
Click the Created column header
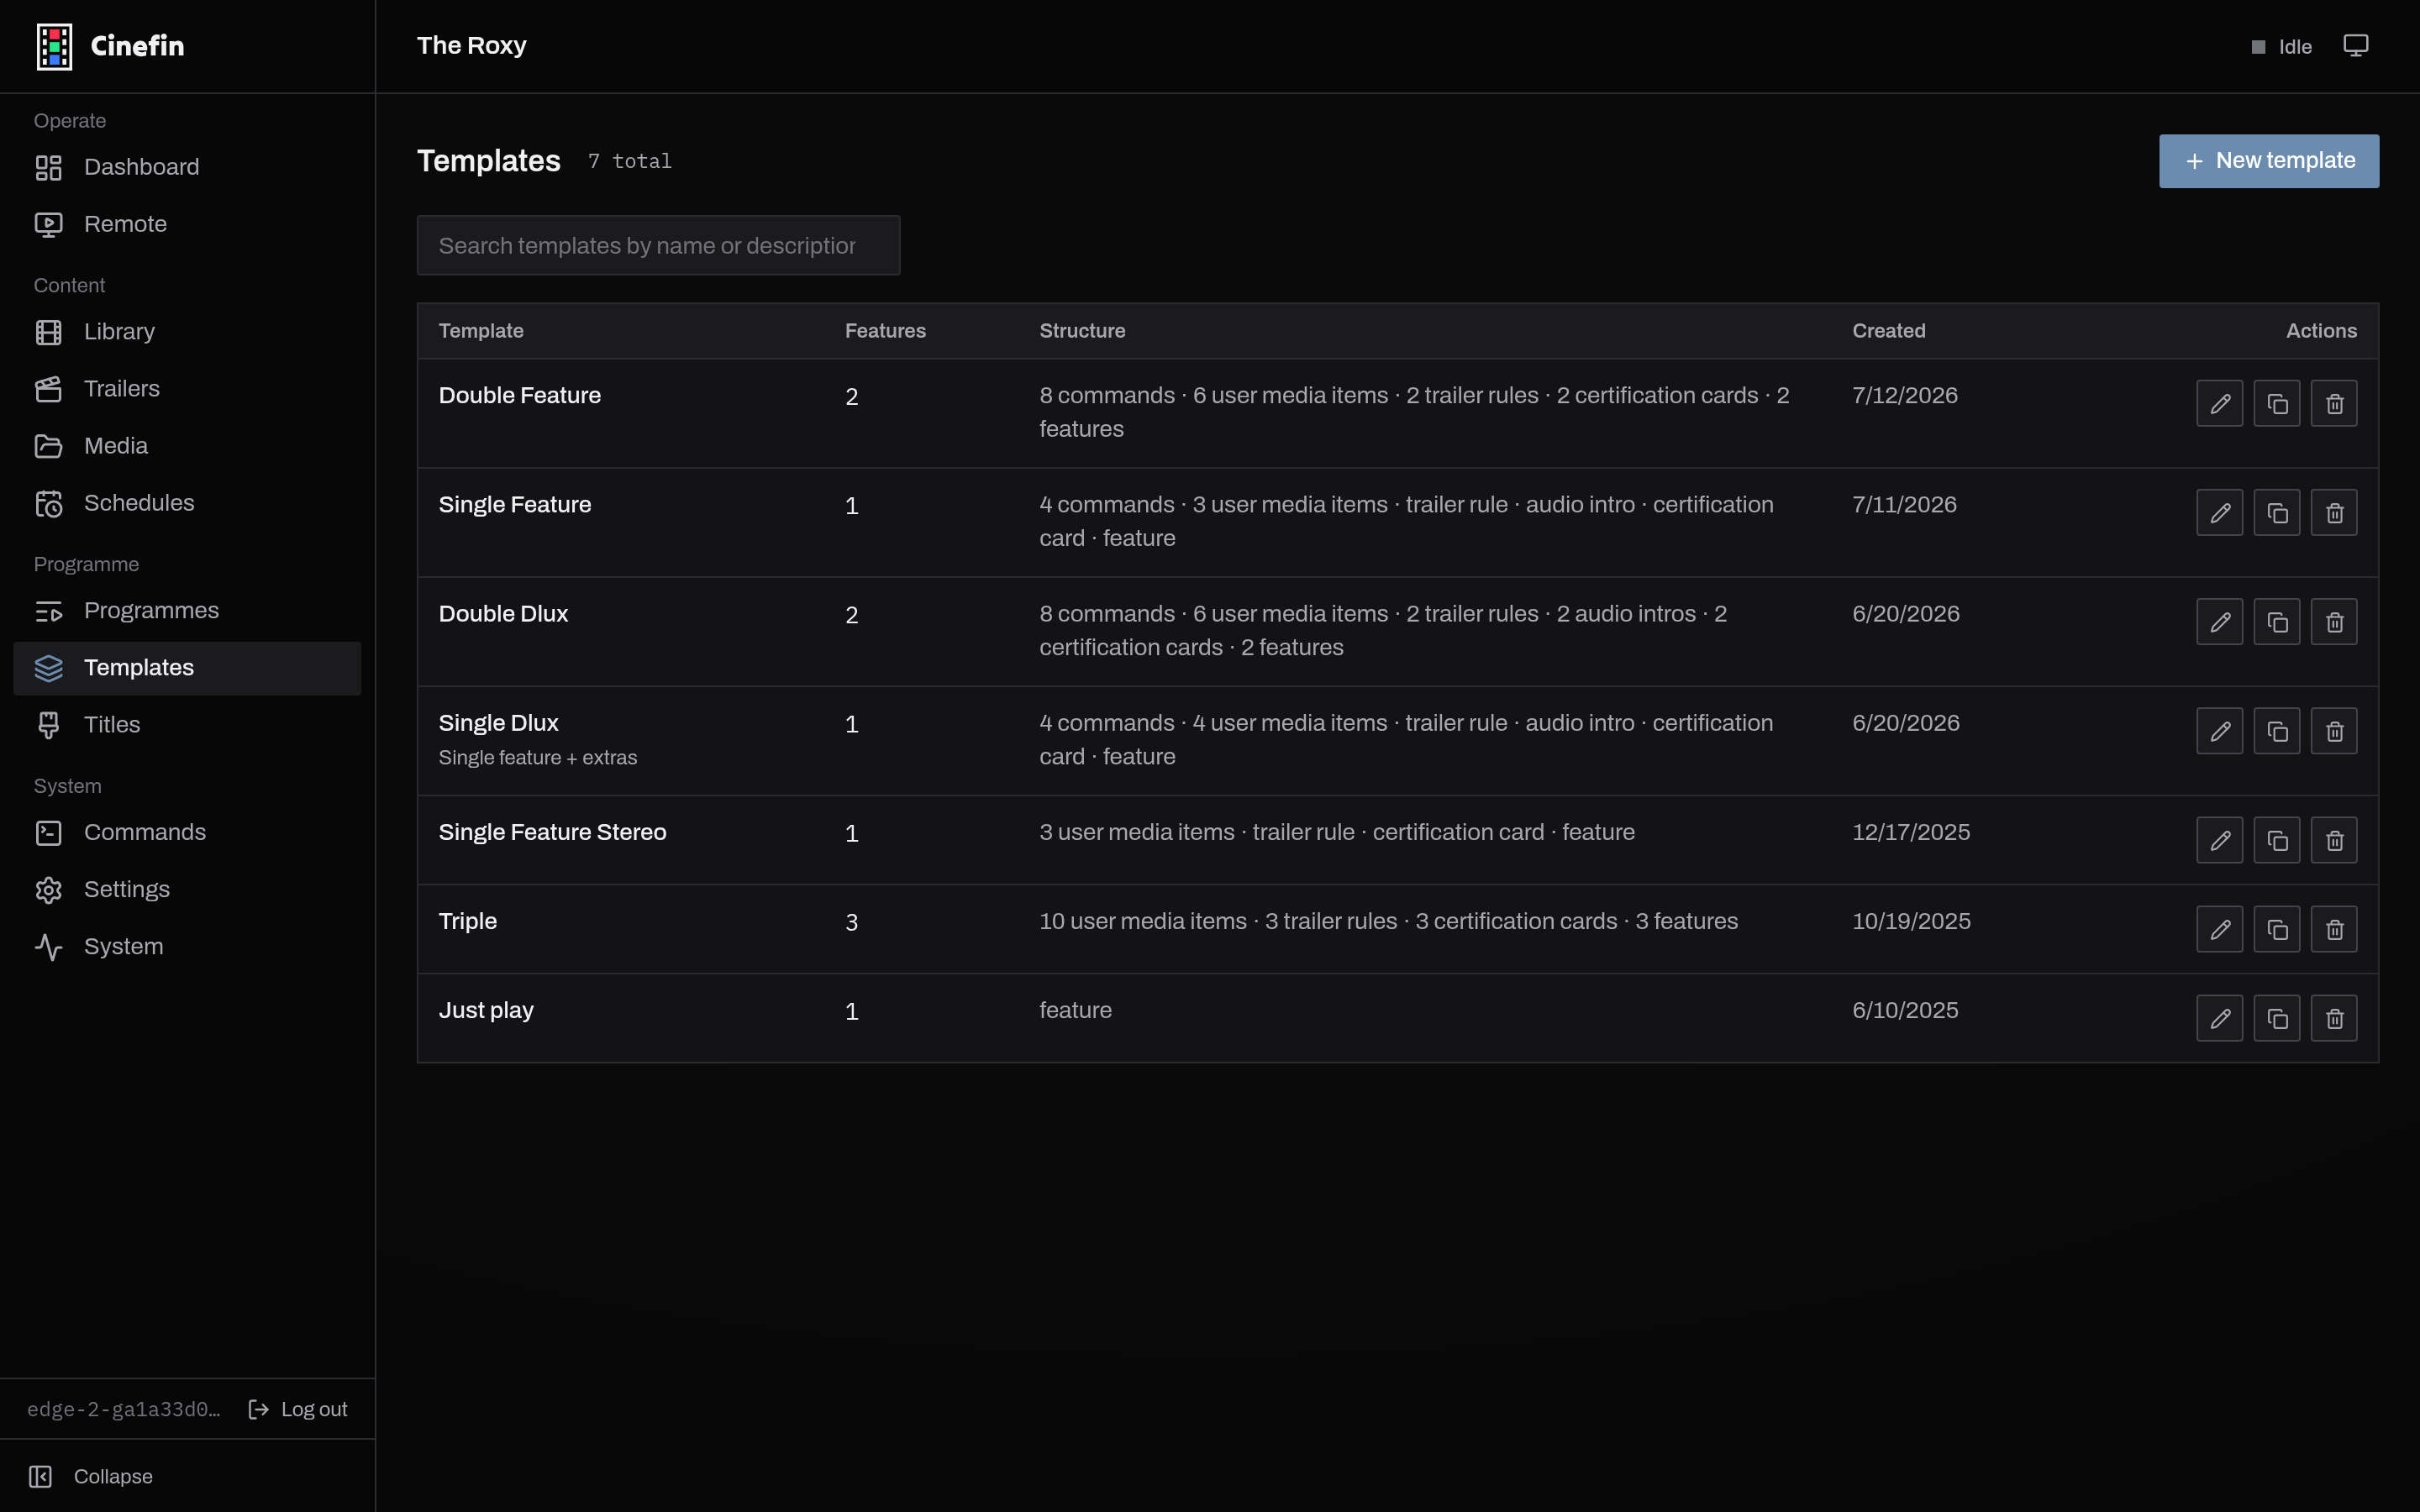pyautogui.click(x=1888, y=331)
